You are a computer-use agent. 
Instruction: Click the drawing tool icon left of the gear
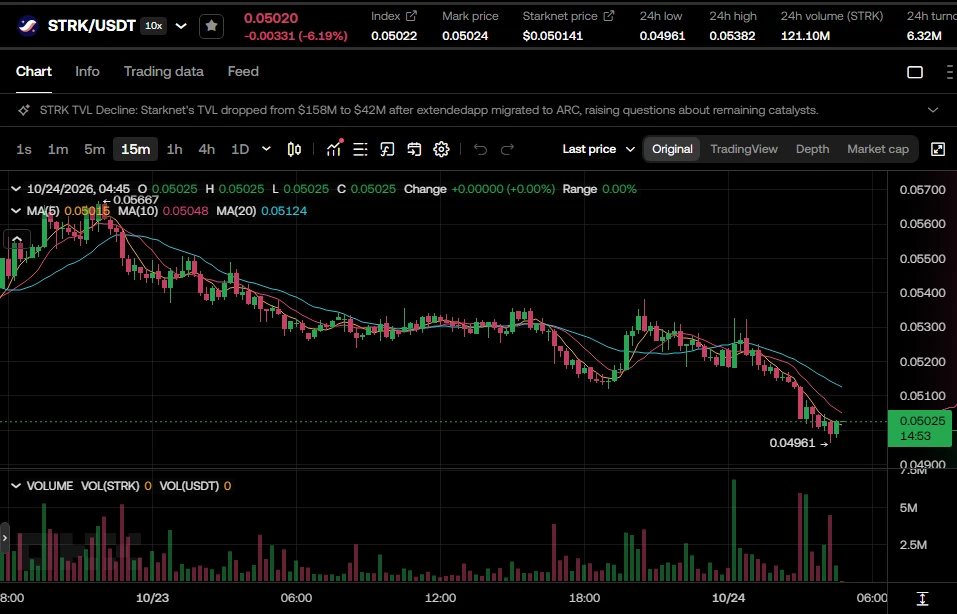pyautogui.click(x=414, y=149)
